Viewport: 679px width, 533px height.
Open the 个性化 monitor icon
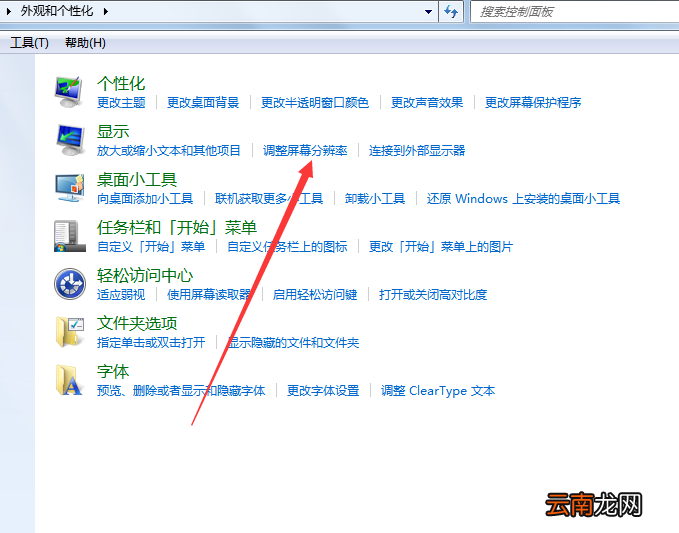(69, 92)
